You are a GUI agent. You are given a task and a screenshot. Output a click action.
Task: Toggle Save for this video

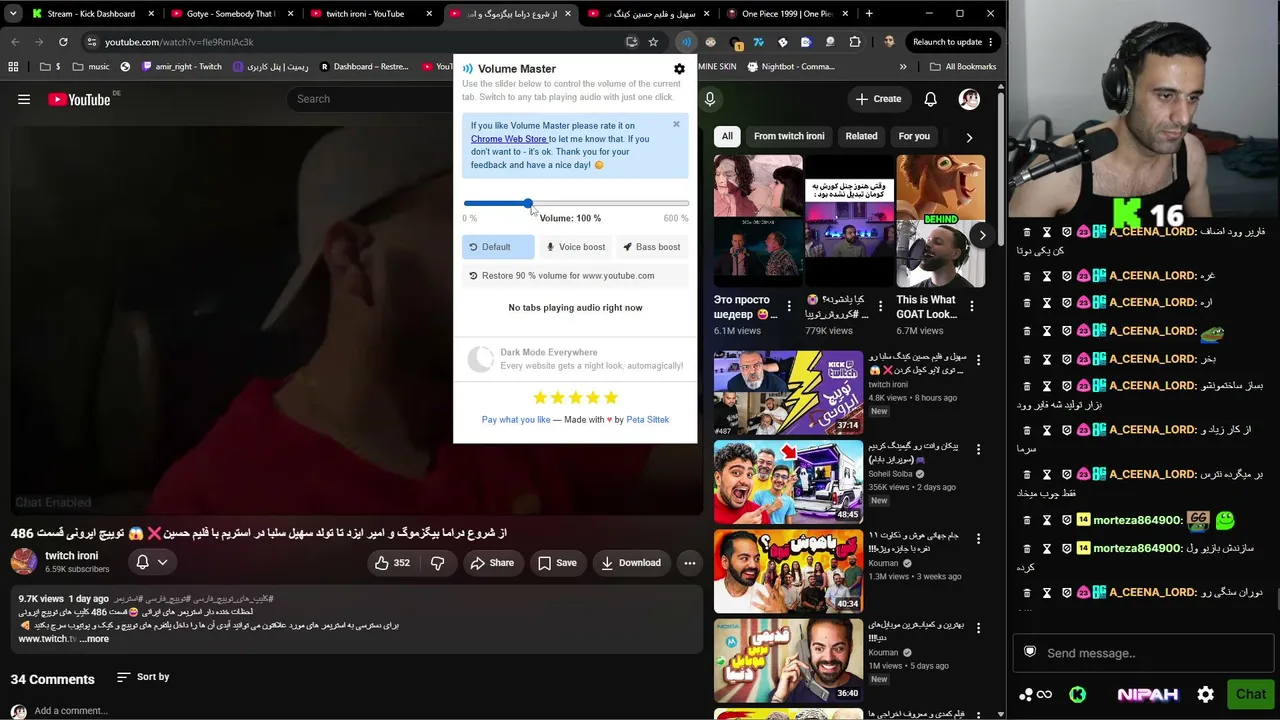[x=557, y=563]
